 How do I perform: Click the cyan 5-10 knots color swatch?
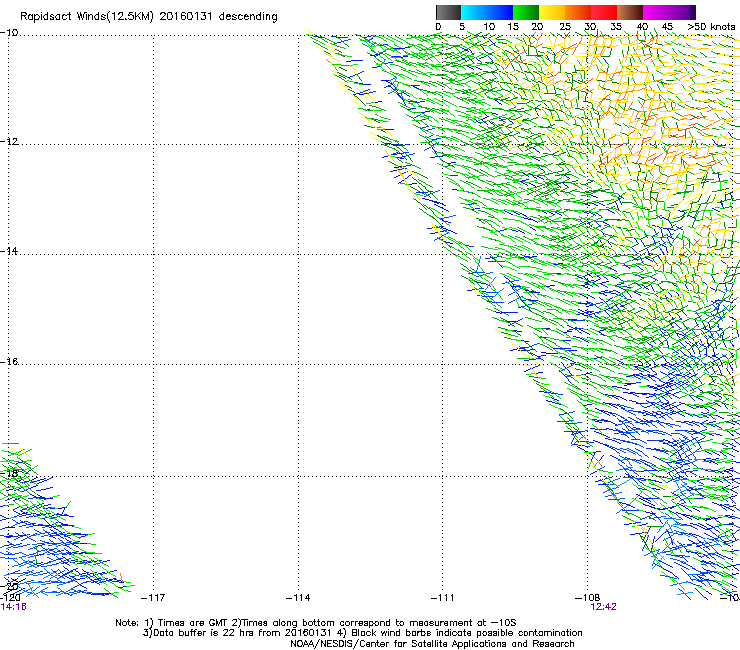pyautogui.click(x=474, y=12)
